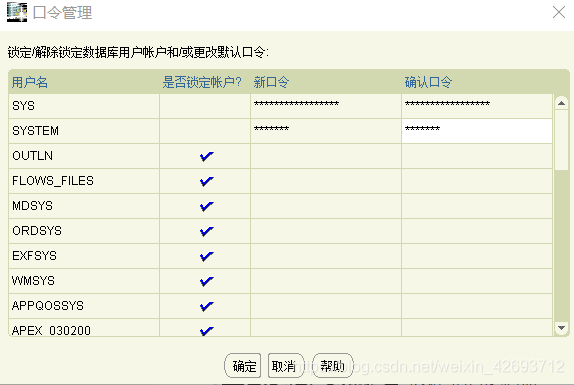
Task: Click scrollbar up arrow in table
Action: click(561, 103)
